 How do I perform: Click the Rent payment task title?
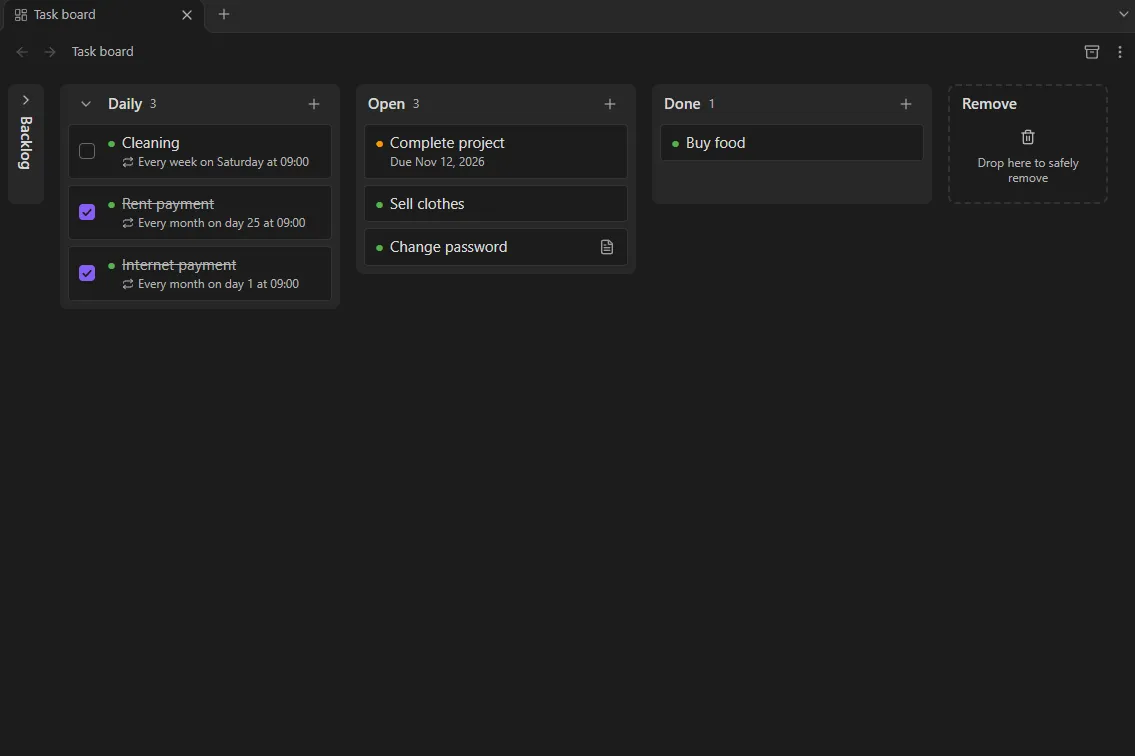pyautogui.click(x=168, y=203)
